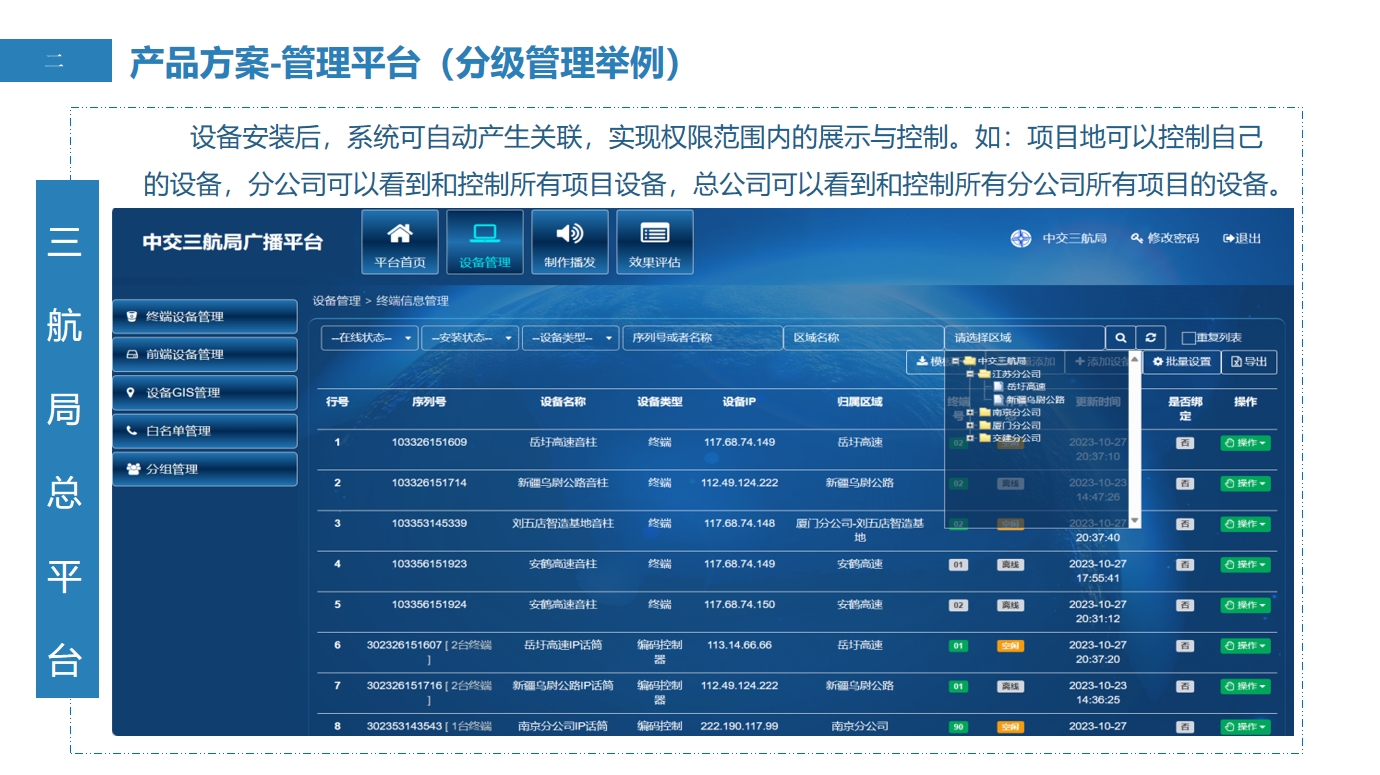Click the 设备GIS管理 map pin icon
Image resolution: width=1380 pixels, height=775 pixels.
pyautogui.click(x=131, y=392)
